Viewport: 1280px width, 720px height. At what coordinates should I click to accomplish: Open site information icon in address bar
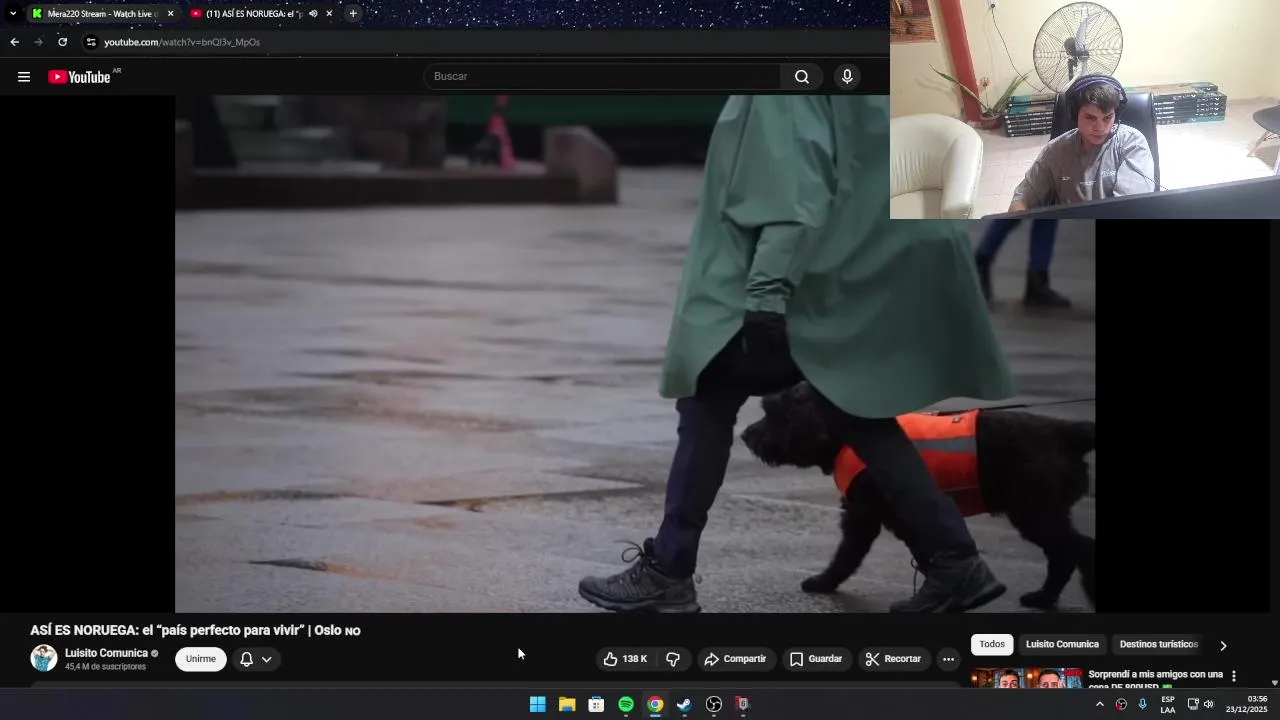pos(91,42)
